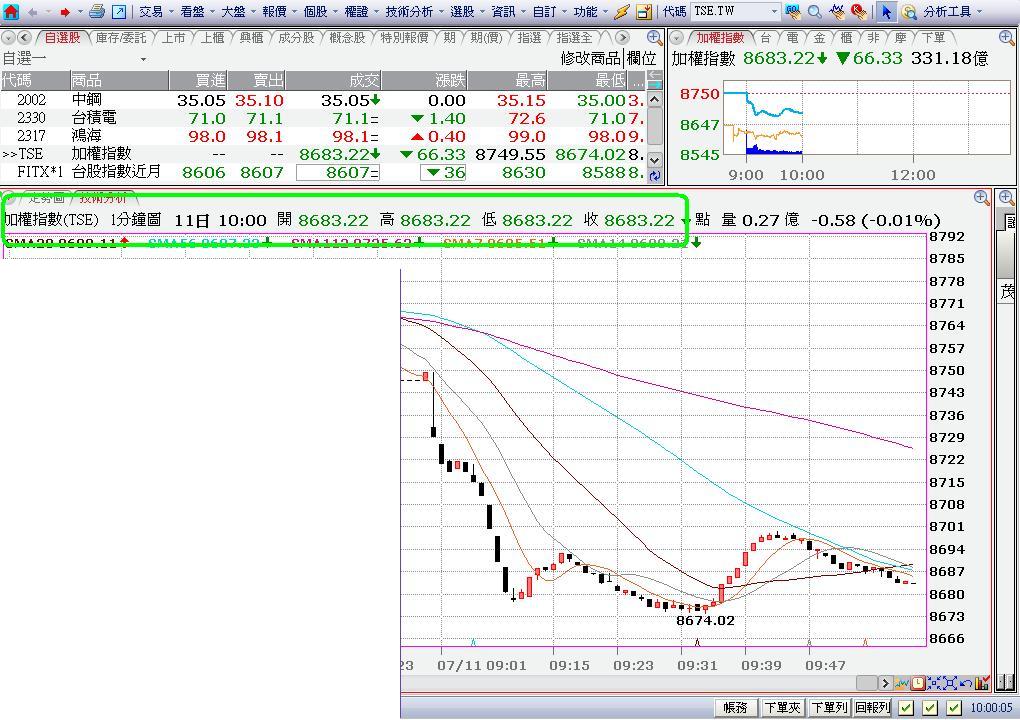Open the index panel tab list arrow
1020x720 pixels.
(677, 38)
